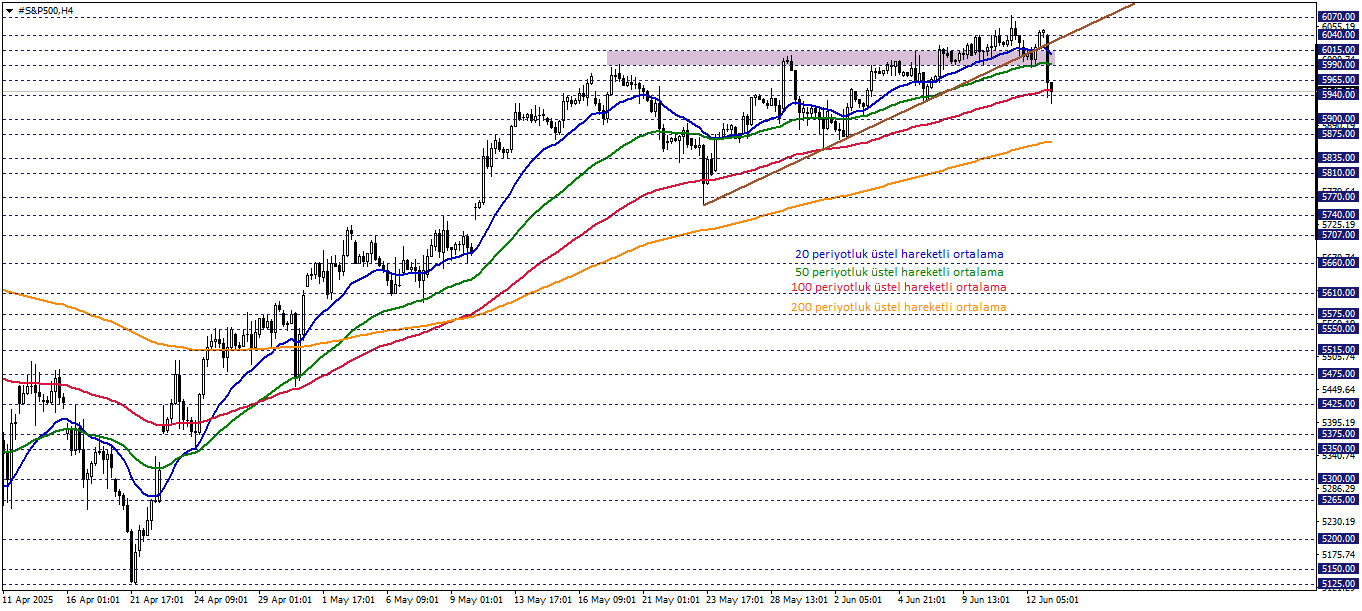Click the '21 Apr 17:01' time axis label
Screen dimensions: 1362x611
click(157, 600)
